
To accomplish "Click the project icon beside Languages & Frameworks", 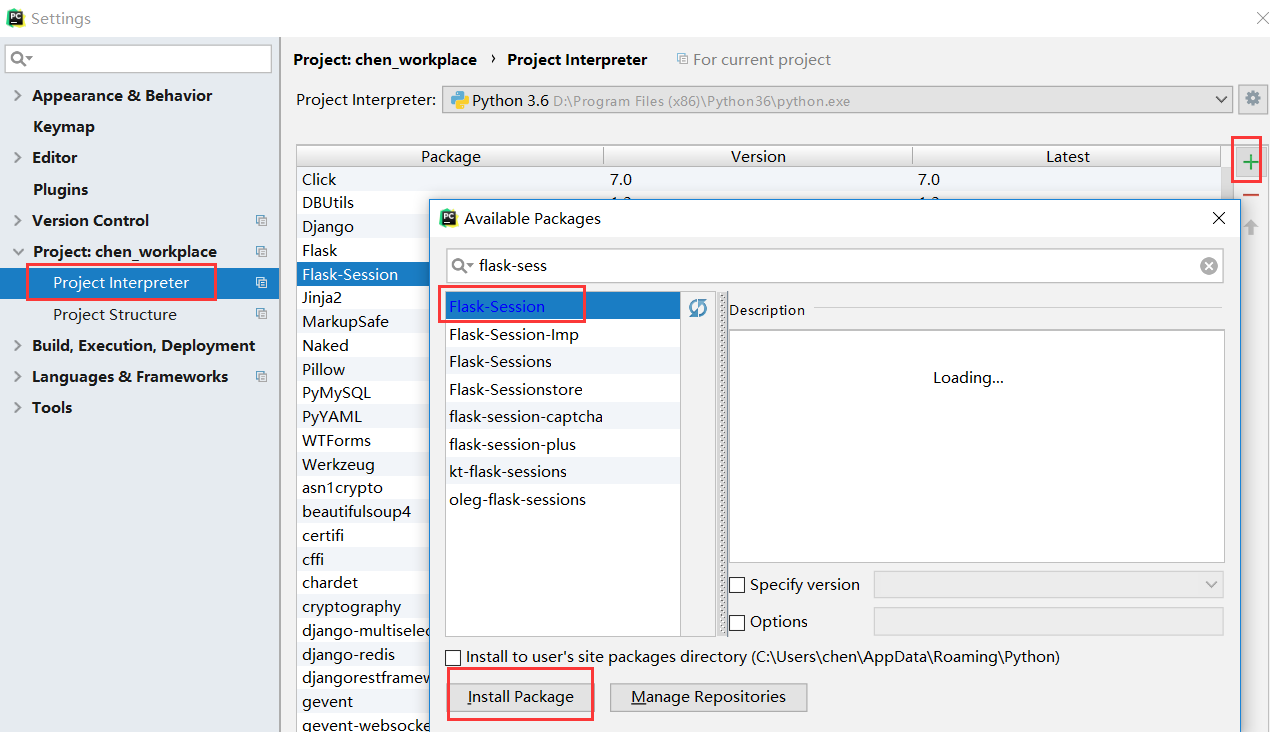I will [x=262, y=377].
